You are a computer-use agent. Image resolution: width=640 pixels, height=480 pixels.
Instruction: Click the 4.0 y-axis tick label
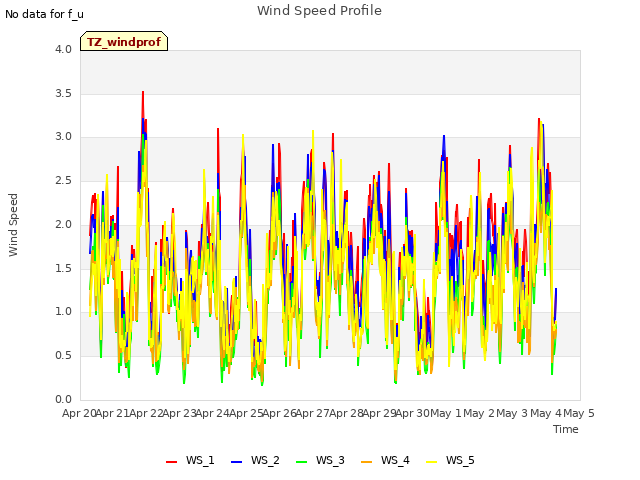pyautogui.click(x=63, y=49)
